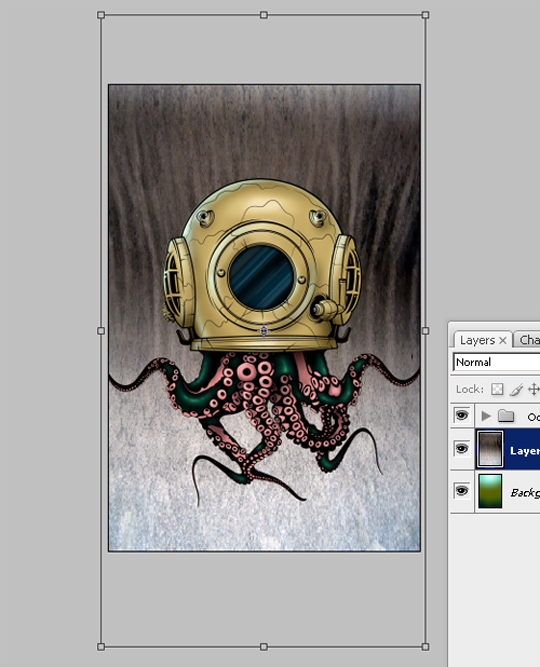Select the Background layer name

pyautogui.click(x=525, y=493)
